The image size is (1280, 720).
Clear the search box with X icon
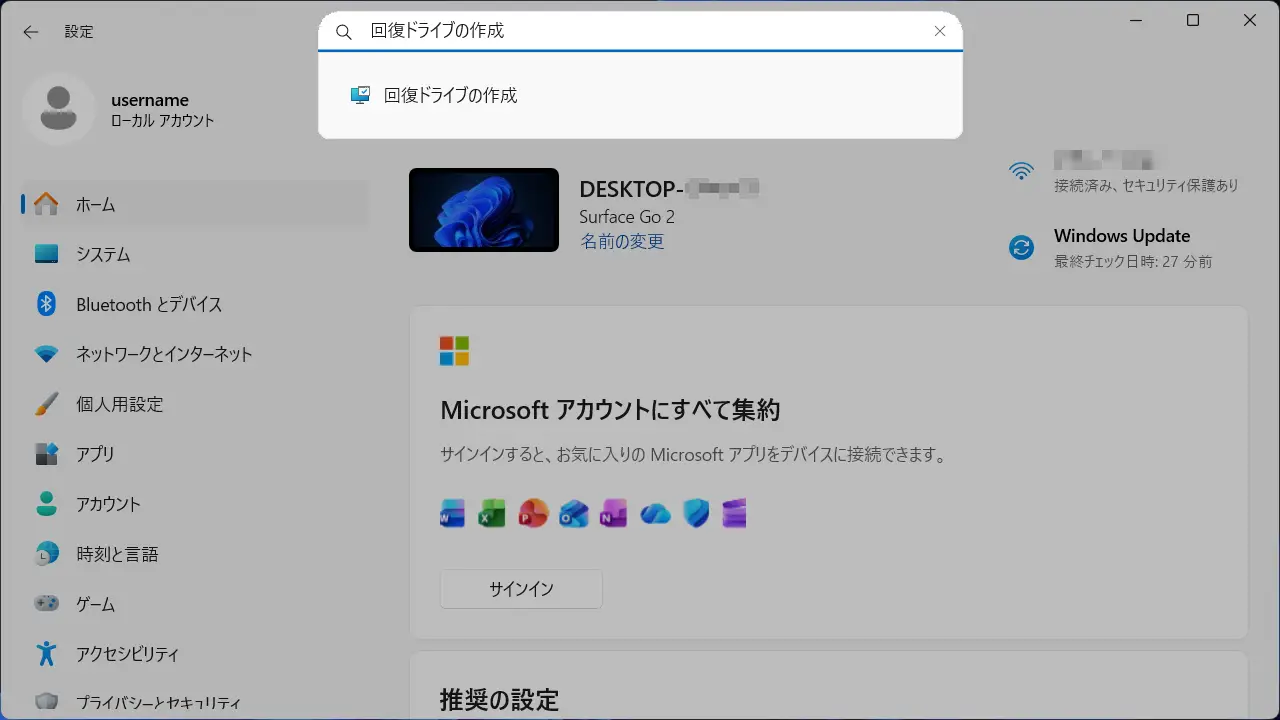point(939,32)
